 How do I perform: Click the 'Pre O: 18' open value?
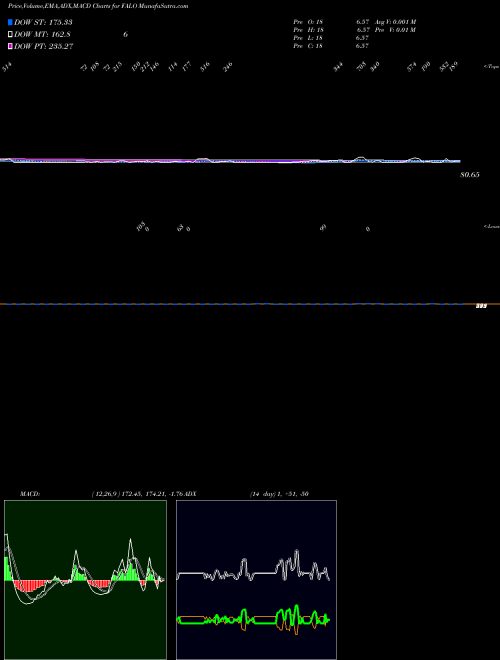(308, 22)
